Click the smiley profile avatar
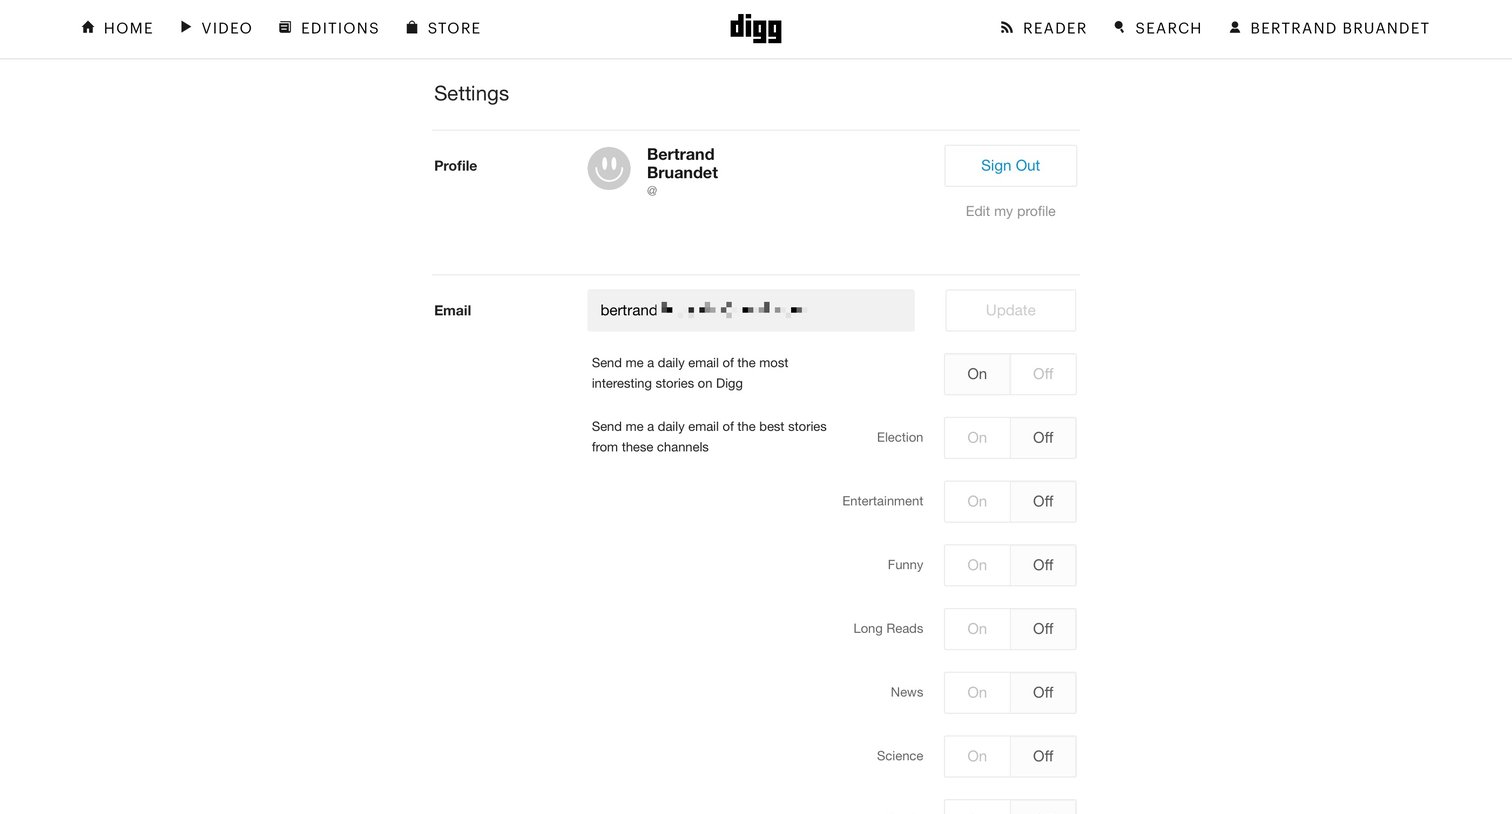This screenshot has height=814, width=1512. tap(609, 168)
